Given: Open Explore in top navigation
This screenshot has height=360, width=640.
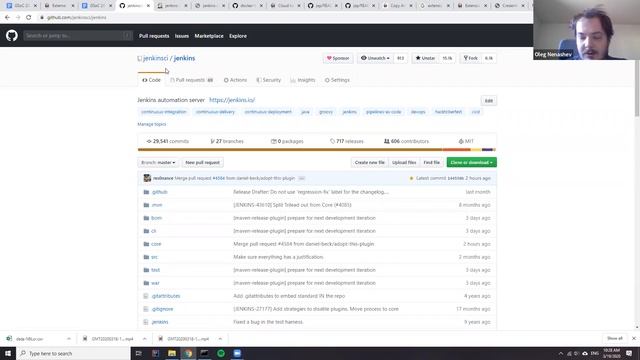Looking at the screenshot, I should point(238,36).
